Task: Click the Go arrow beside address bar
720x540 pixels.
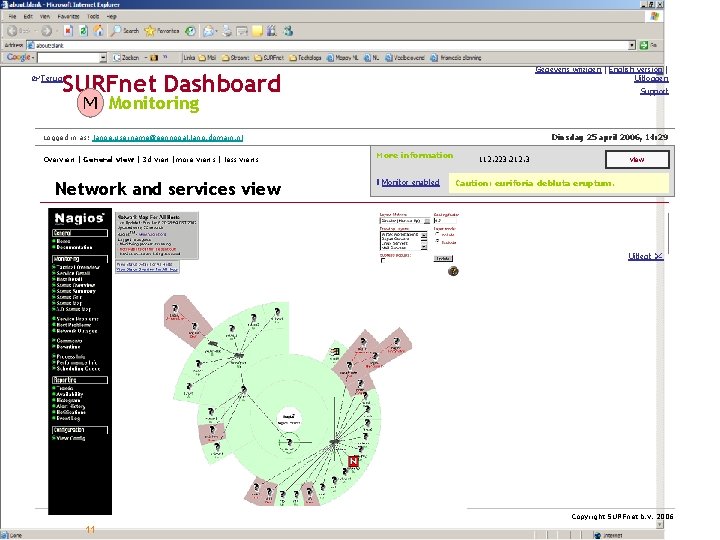Action: pos(644,45)
